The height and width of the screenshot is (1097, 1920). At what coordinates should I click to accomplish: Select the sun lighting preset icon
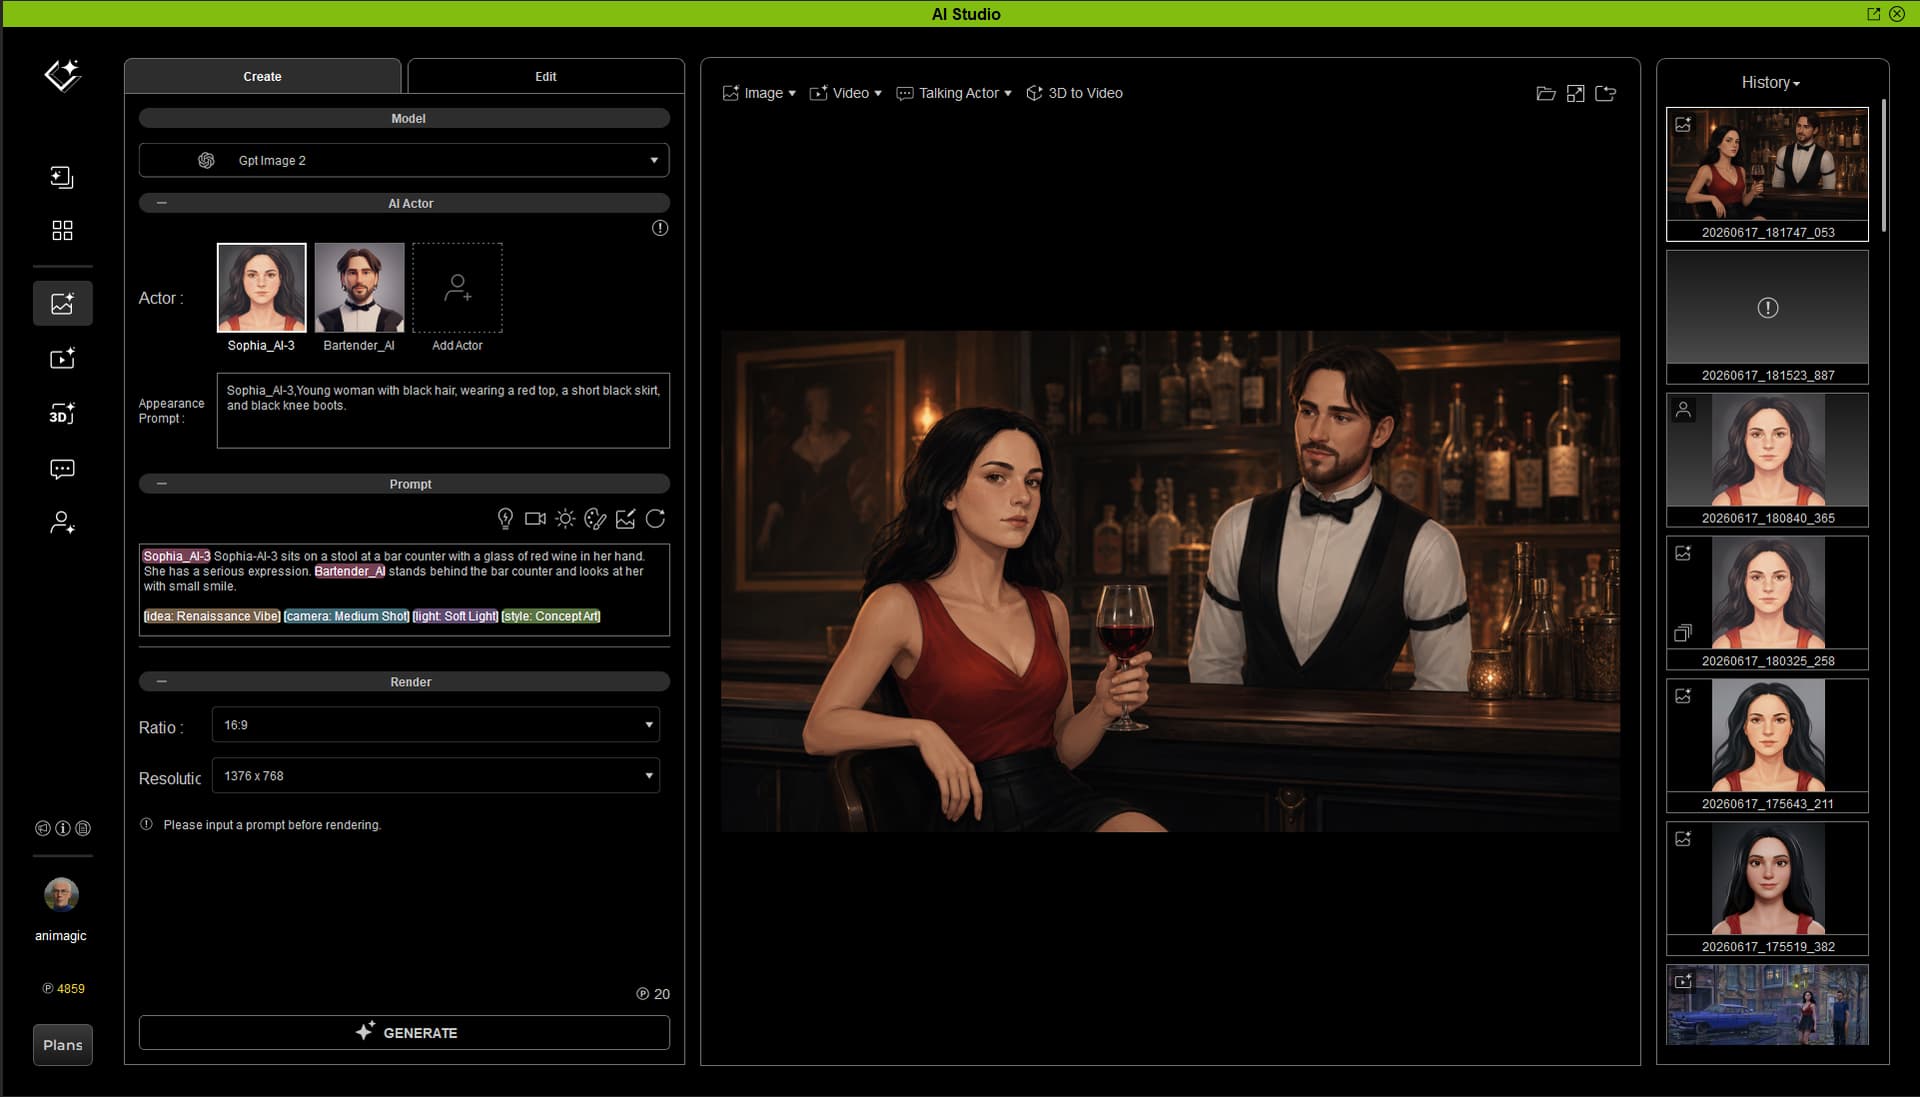coord(565,518)
